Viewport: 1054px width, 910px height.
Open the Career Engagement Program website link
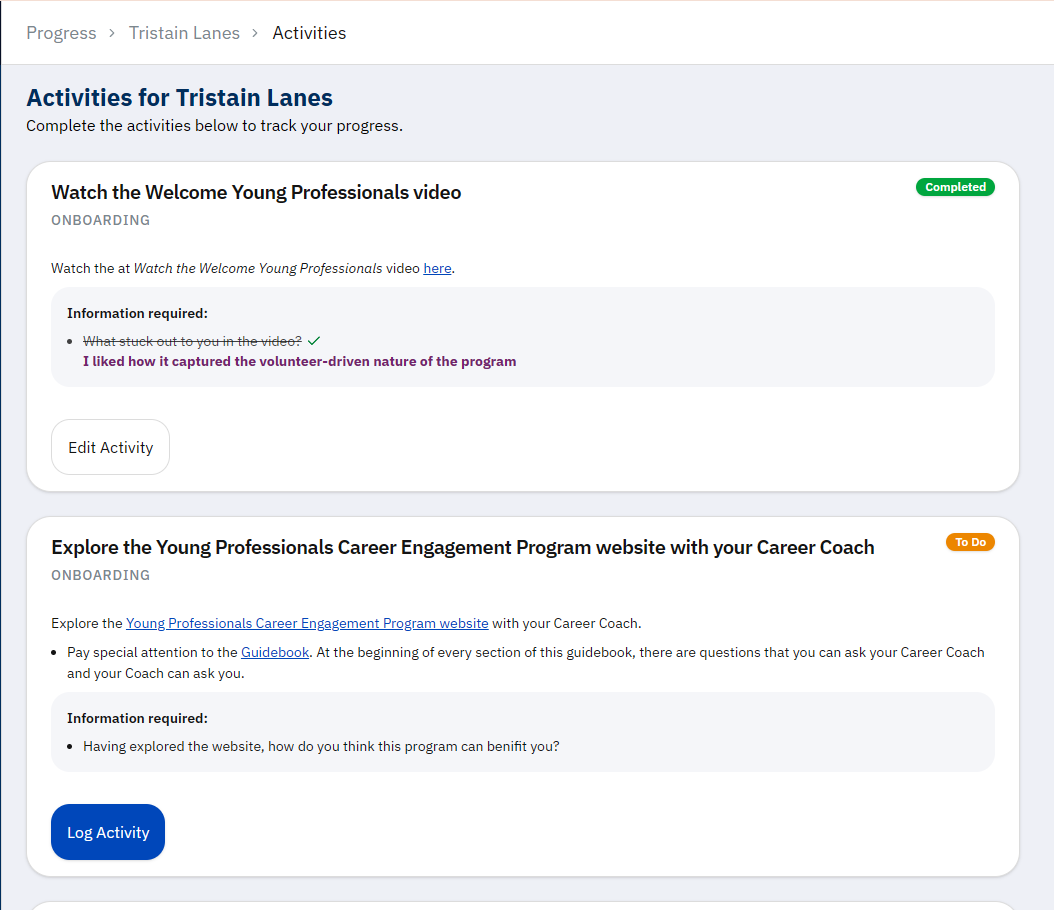point(307,623)
